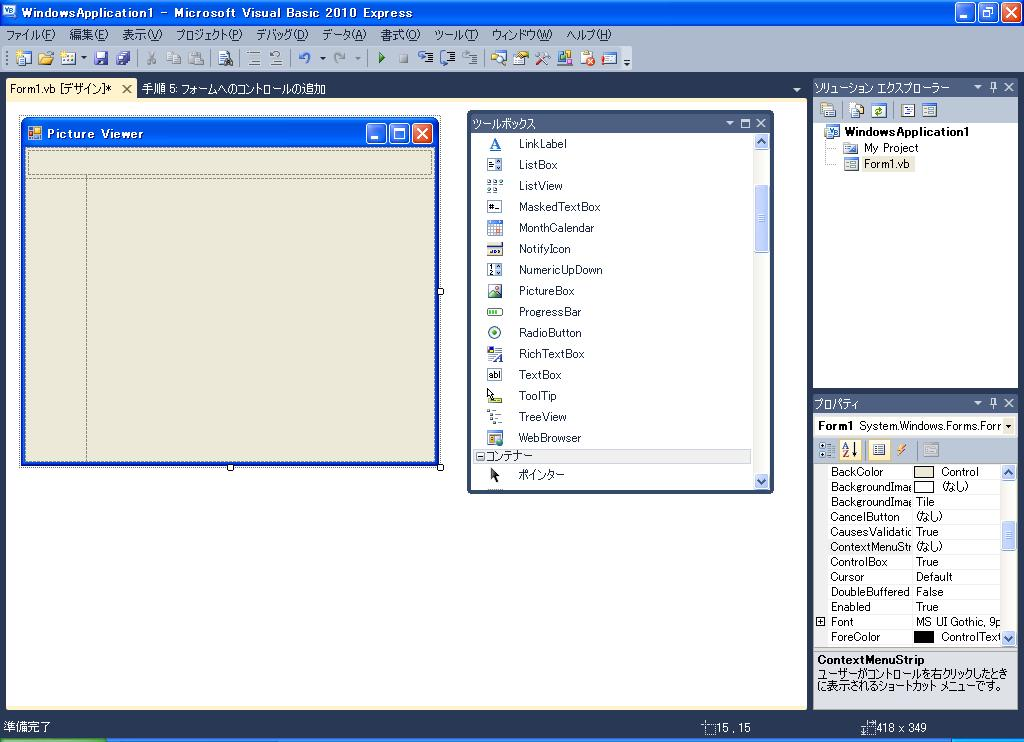This screenshot has height=742, width=1024.
Task: Open the File (ファイル) menu
Action: (x=30, y=35)
